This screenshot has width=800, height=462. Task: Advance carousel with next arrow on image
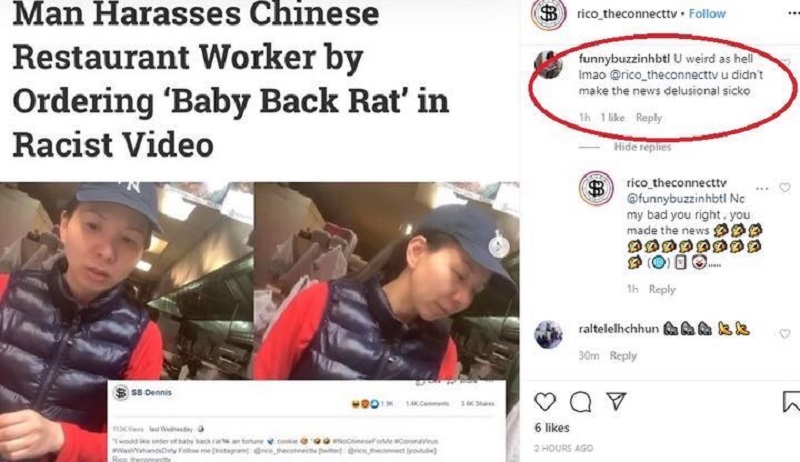pyautogui.click(x=498, y=247)
